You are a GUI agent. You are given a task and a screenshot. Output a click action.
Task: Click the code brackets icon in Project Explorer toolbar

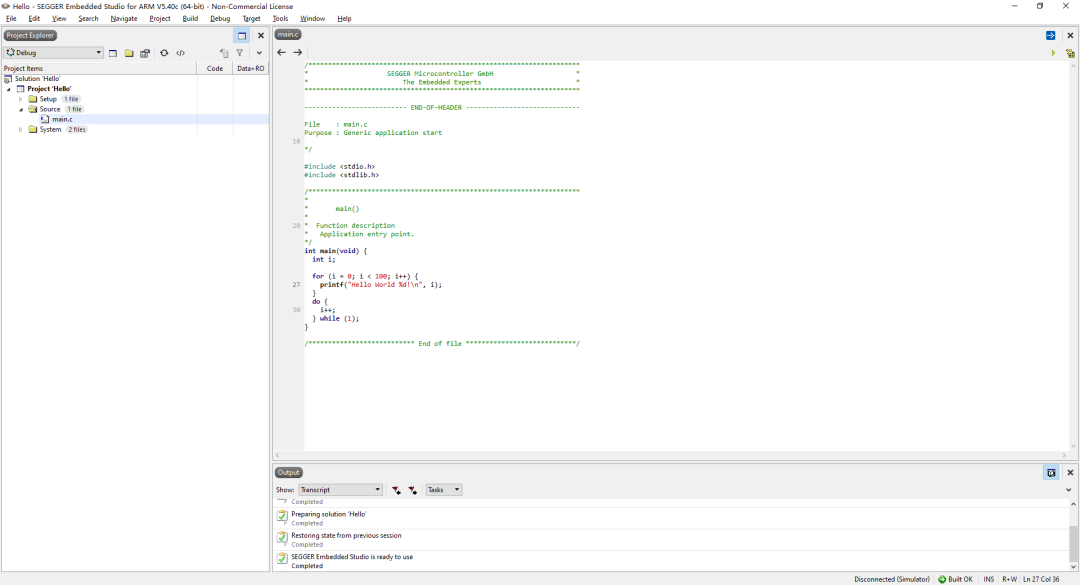180,53
